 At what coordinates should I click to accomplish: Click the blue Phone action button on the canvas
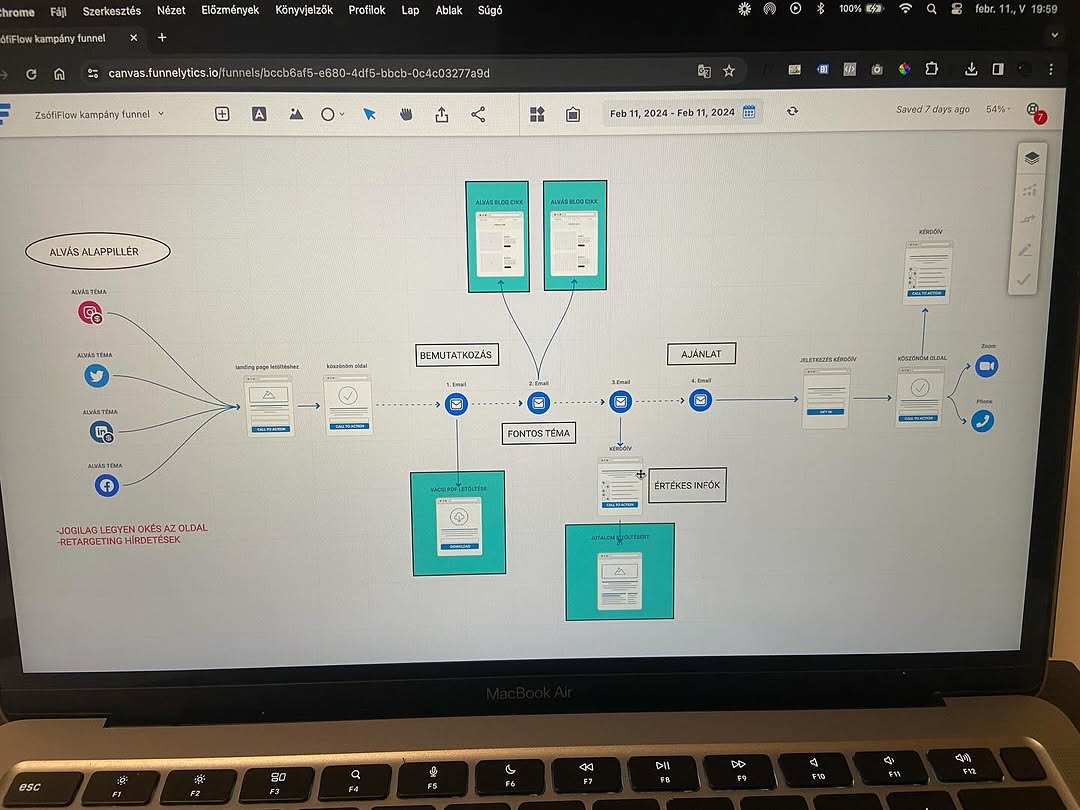(x=981, y=421)
